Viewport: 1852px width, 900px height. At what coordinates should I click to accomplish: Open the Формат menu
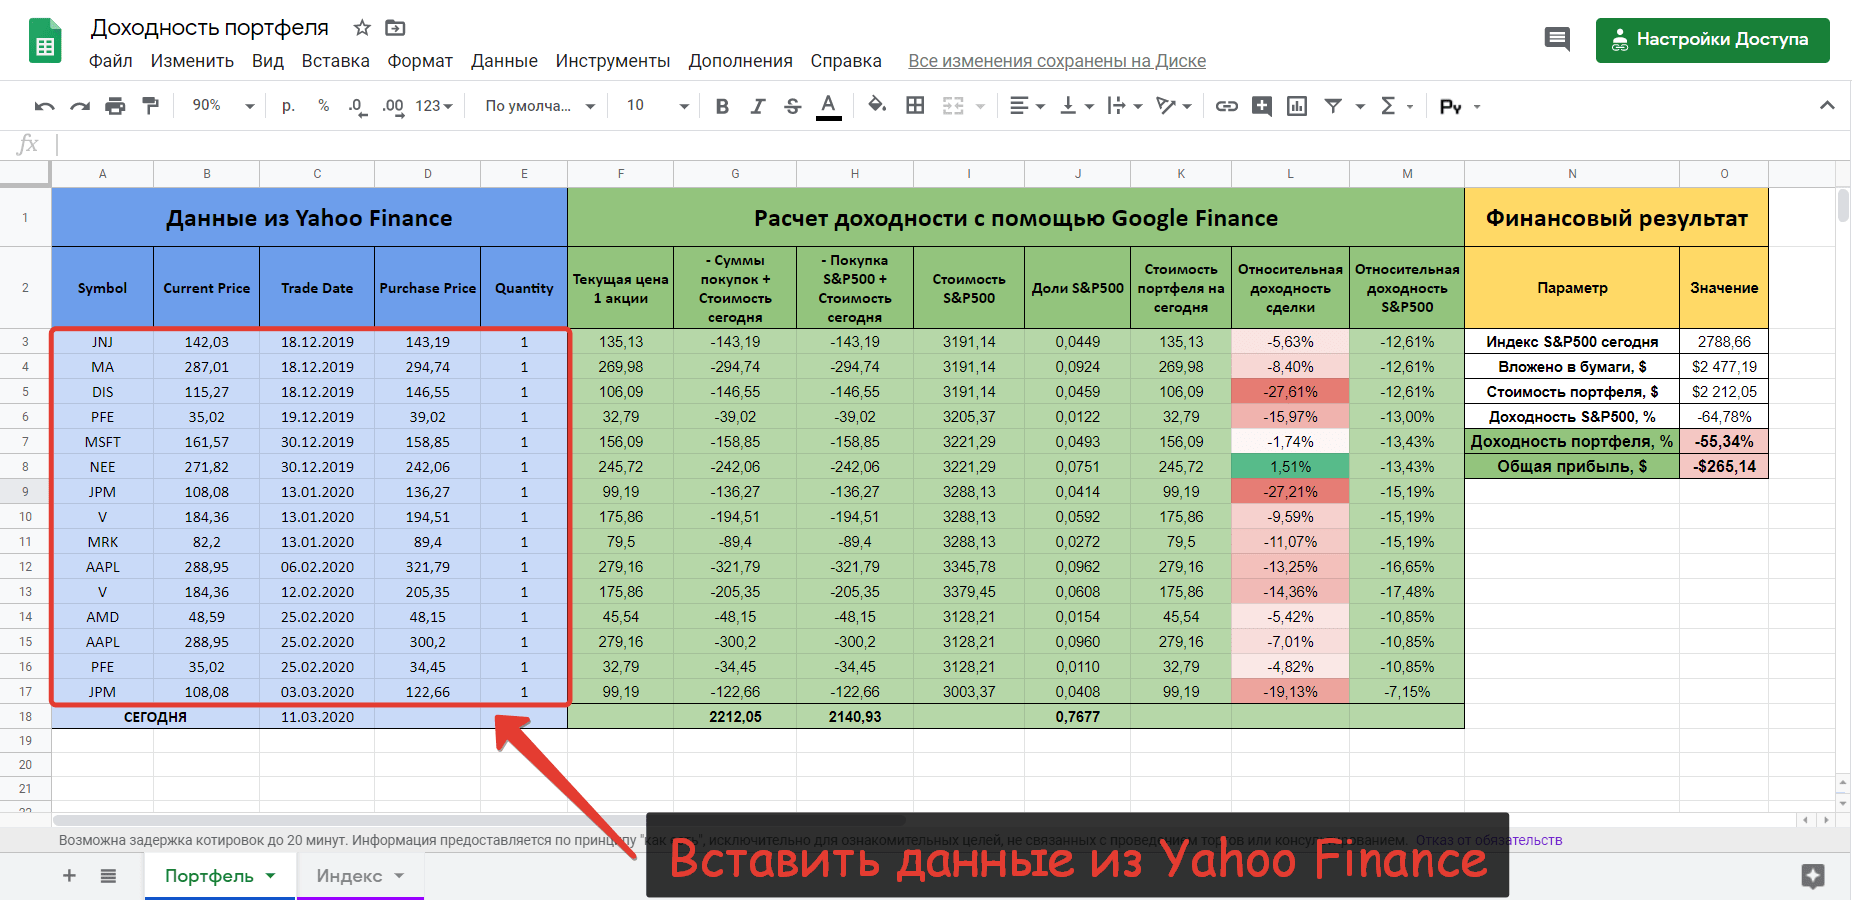pyautogui.click(x=420, y=61)
